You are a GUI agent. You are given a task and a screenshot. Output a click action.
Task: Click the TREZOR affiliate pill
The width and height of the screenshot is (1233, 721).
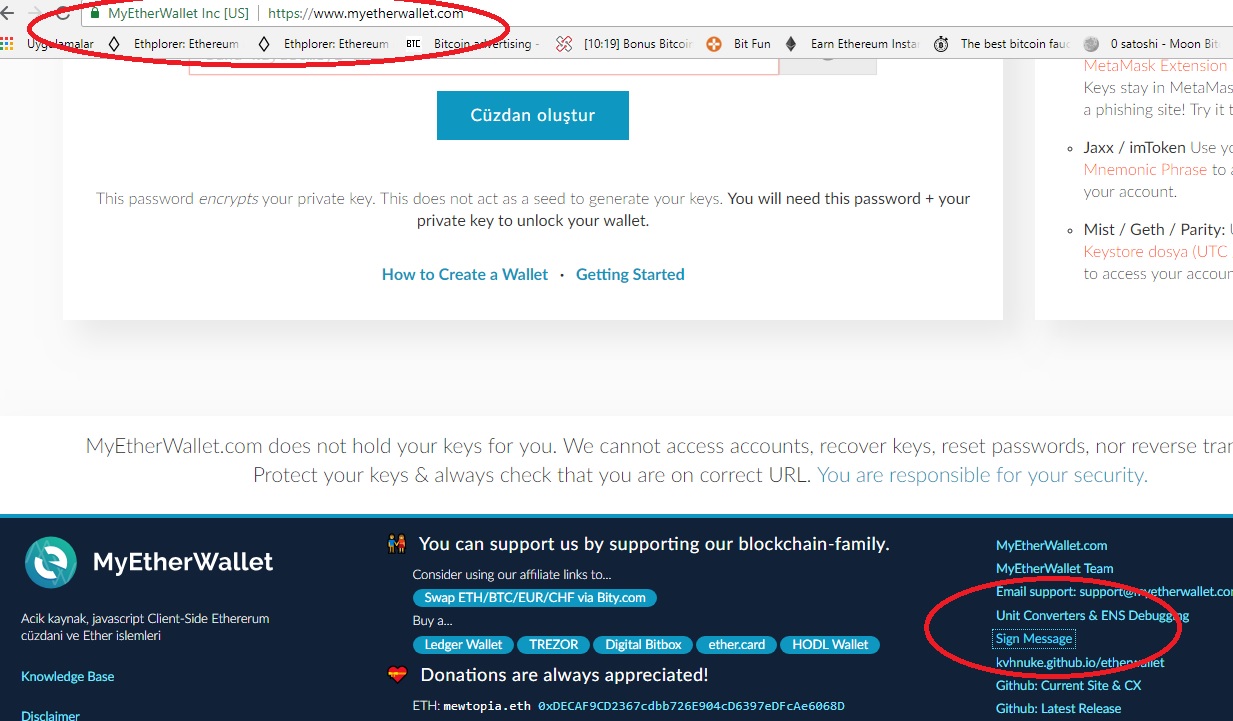coord(553,645)
